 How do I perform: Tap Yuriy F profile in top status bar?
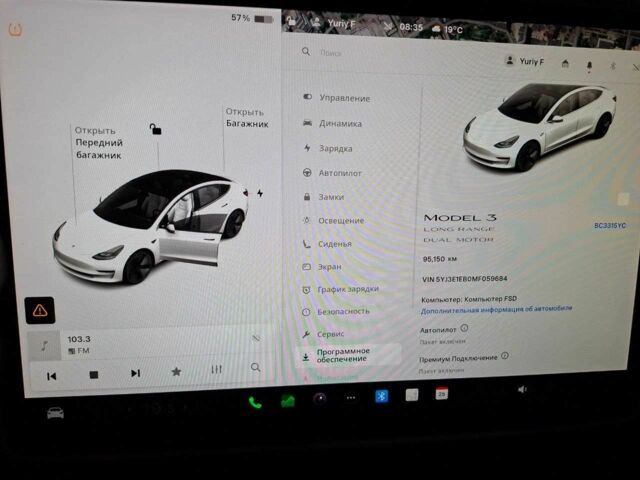coord(333,23)
